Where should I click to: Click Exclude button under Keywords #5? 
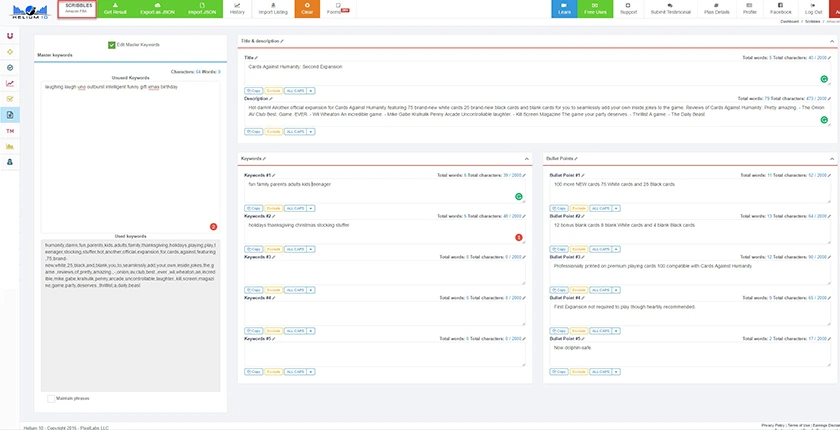pyautogui.click(x=274, y=371)
